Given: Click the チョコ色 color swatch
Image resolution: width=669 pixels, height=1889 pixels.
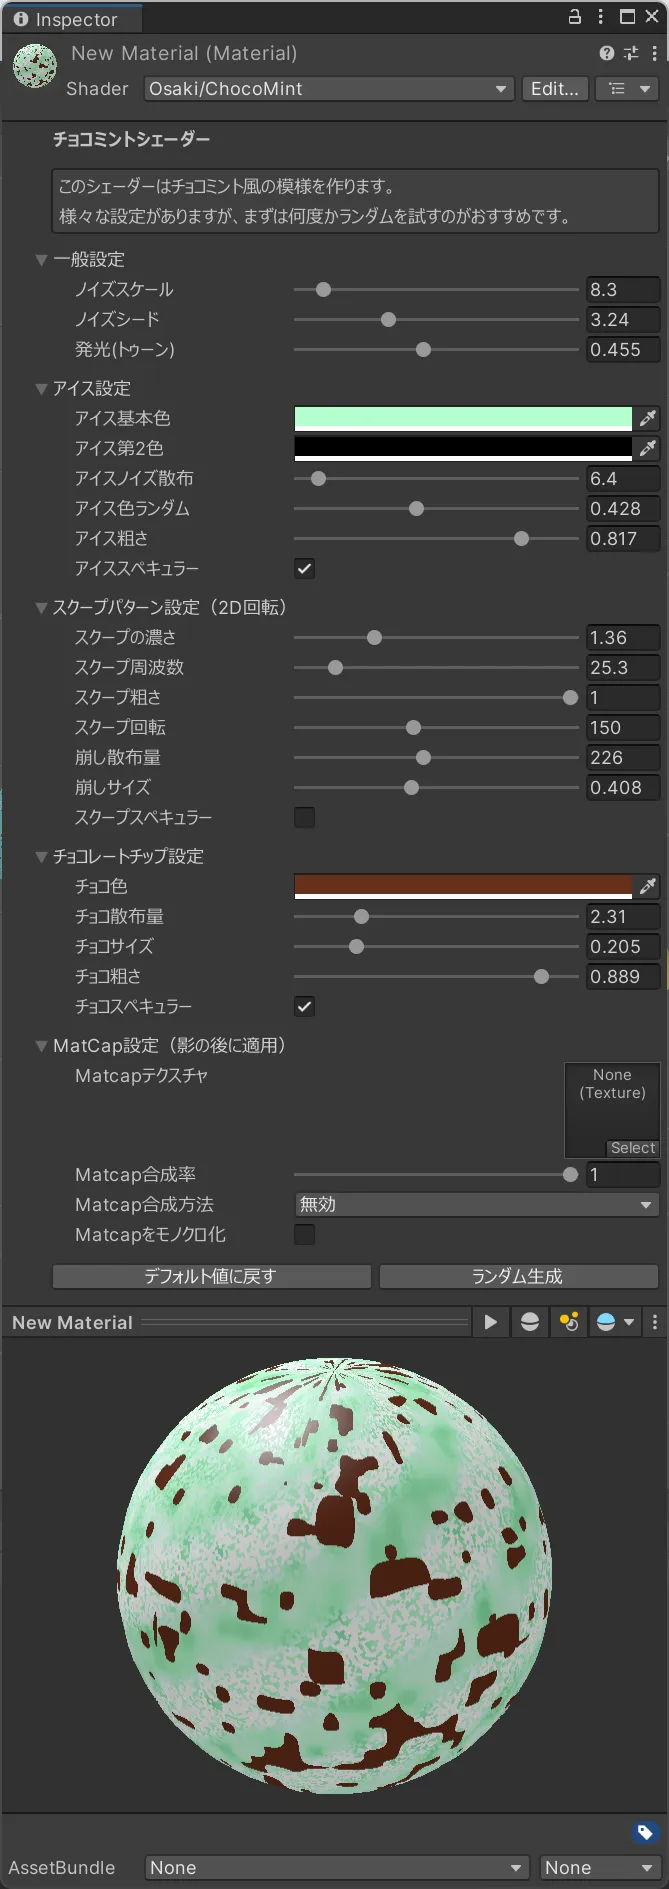Looking at the screenshot, I should pos(460,886).
